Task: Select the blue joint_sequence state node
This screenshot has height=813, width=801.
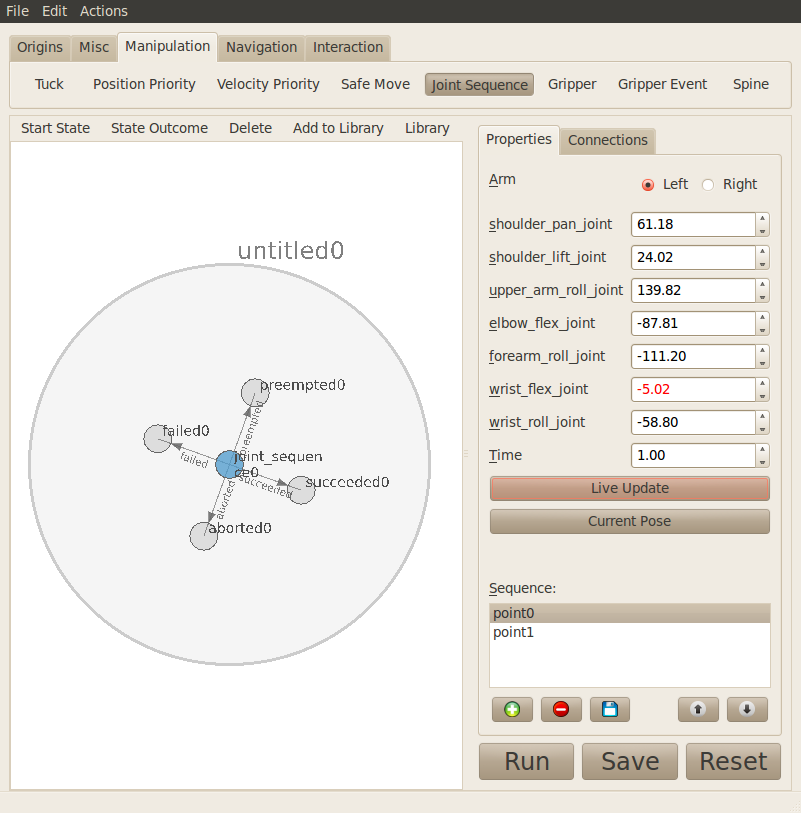Action: click(x=230, y=464)
